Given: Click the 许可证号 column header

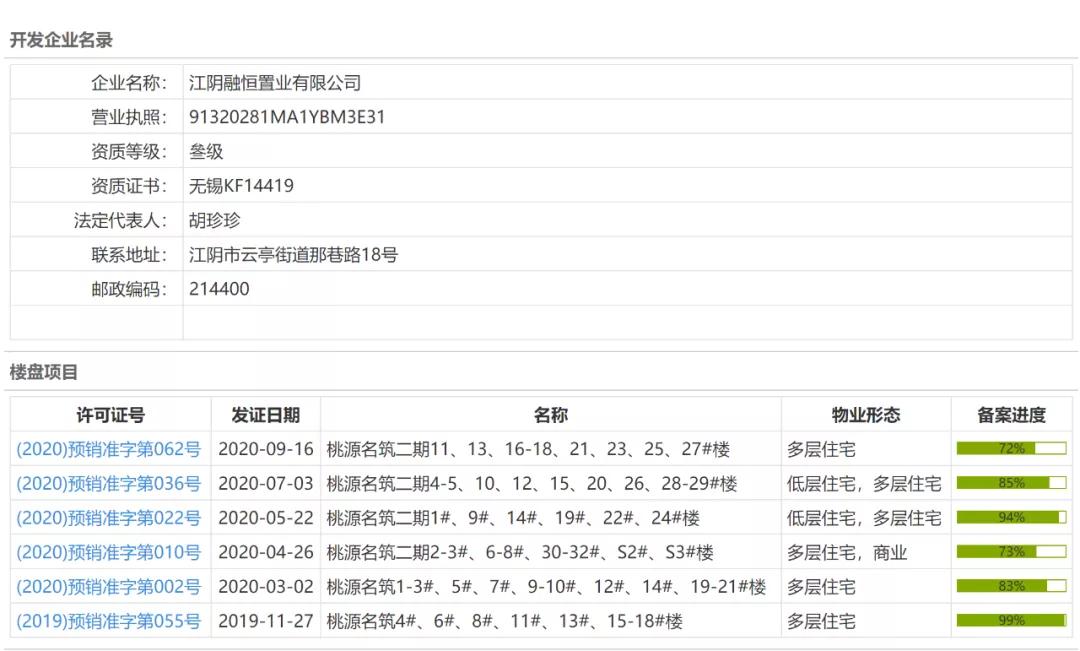Looking at the screenshot, I should pyautogui.click(x=108, y=415).
